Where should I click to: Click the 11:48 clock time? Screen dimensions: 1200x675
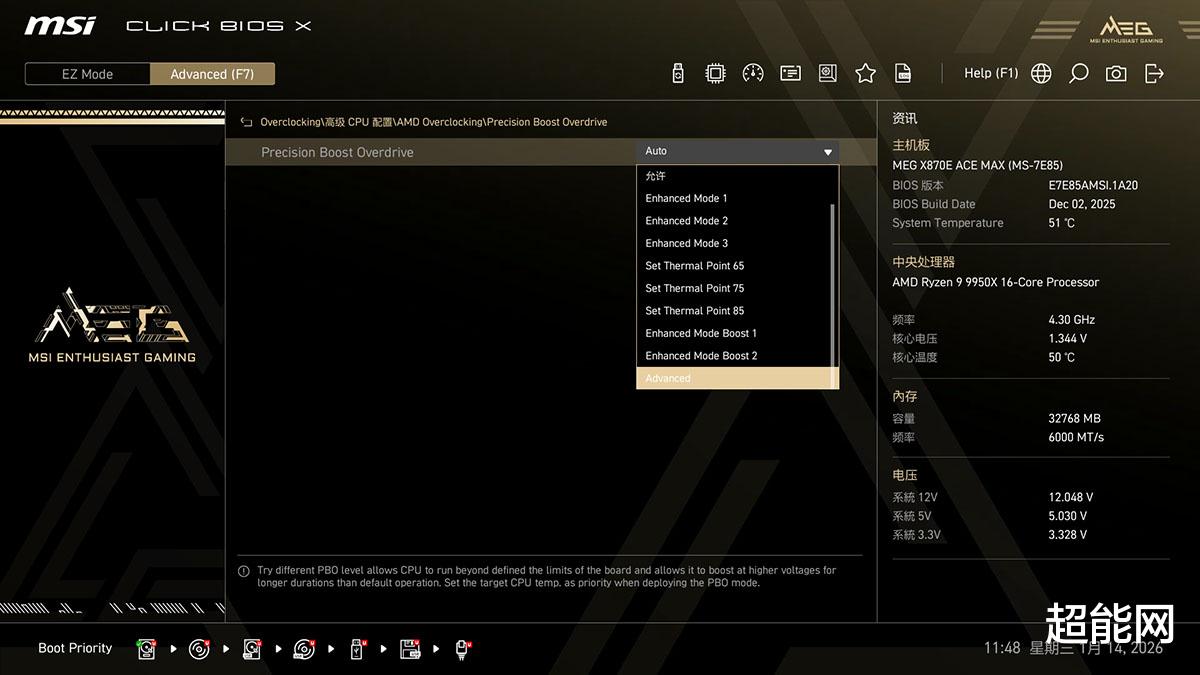pos(1002,648)
